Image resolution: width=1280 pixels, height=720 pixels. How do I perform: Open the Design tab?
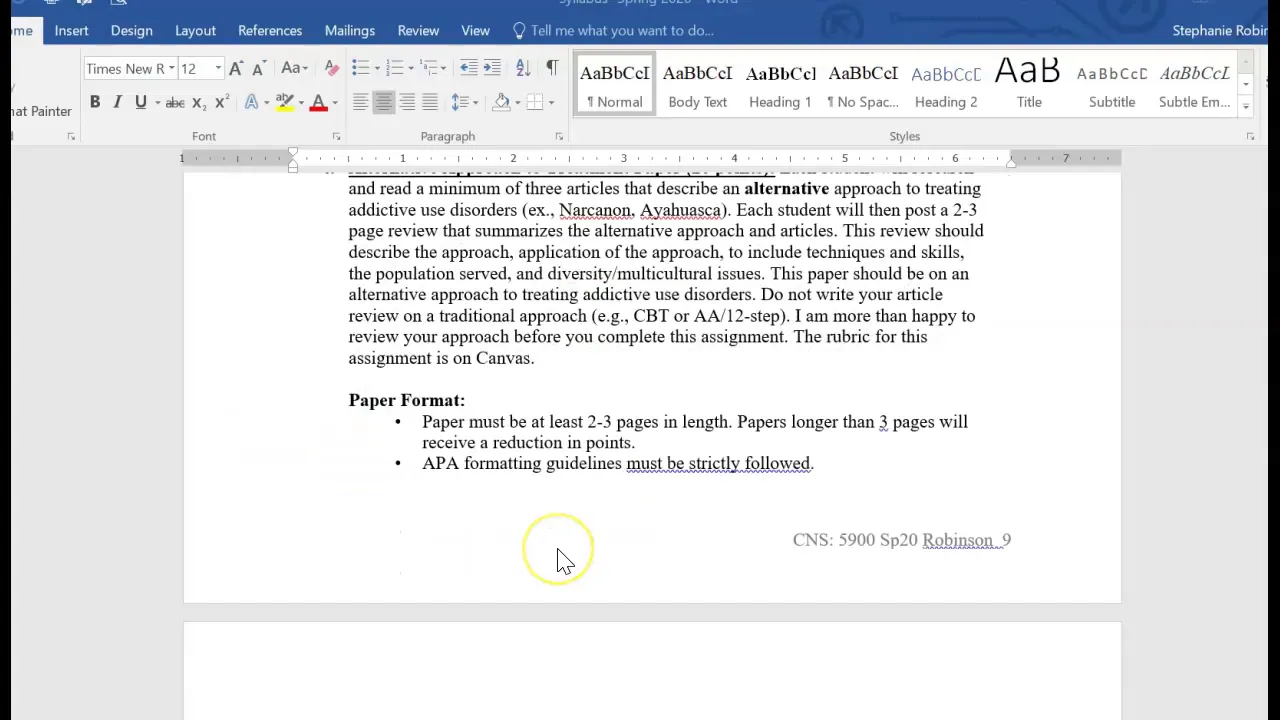pos(131,30)
